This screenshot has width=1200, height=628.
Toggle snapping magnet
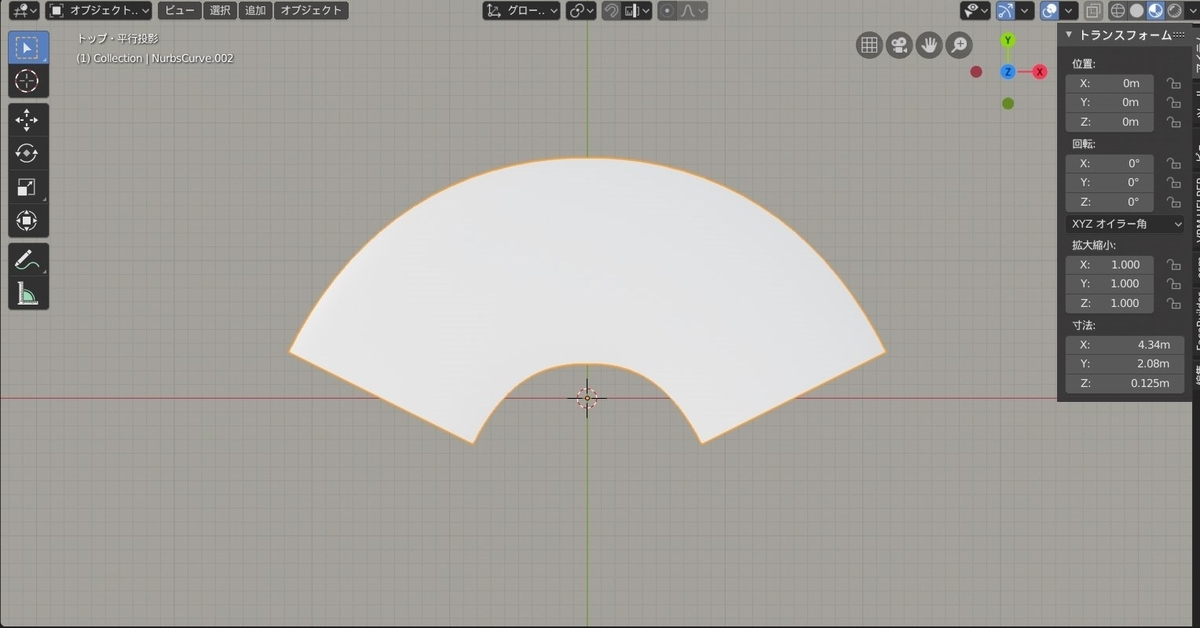609,11
